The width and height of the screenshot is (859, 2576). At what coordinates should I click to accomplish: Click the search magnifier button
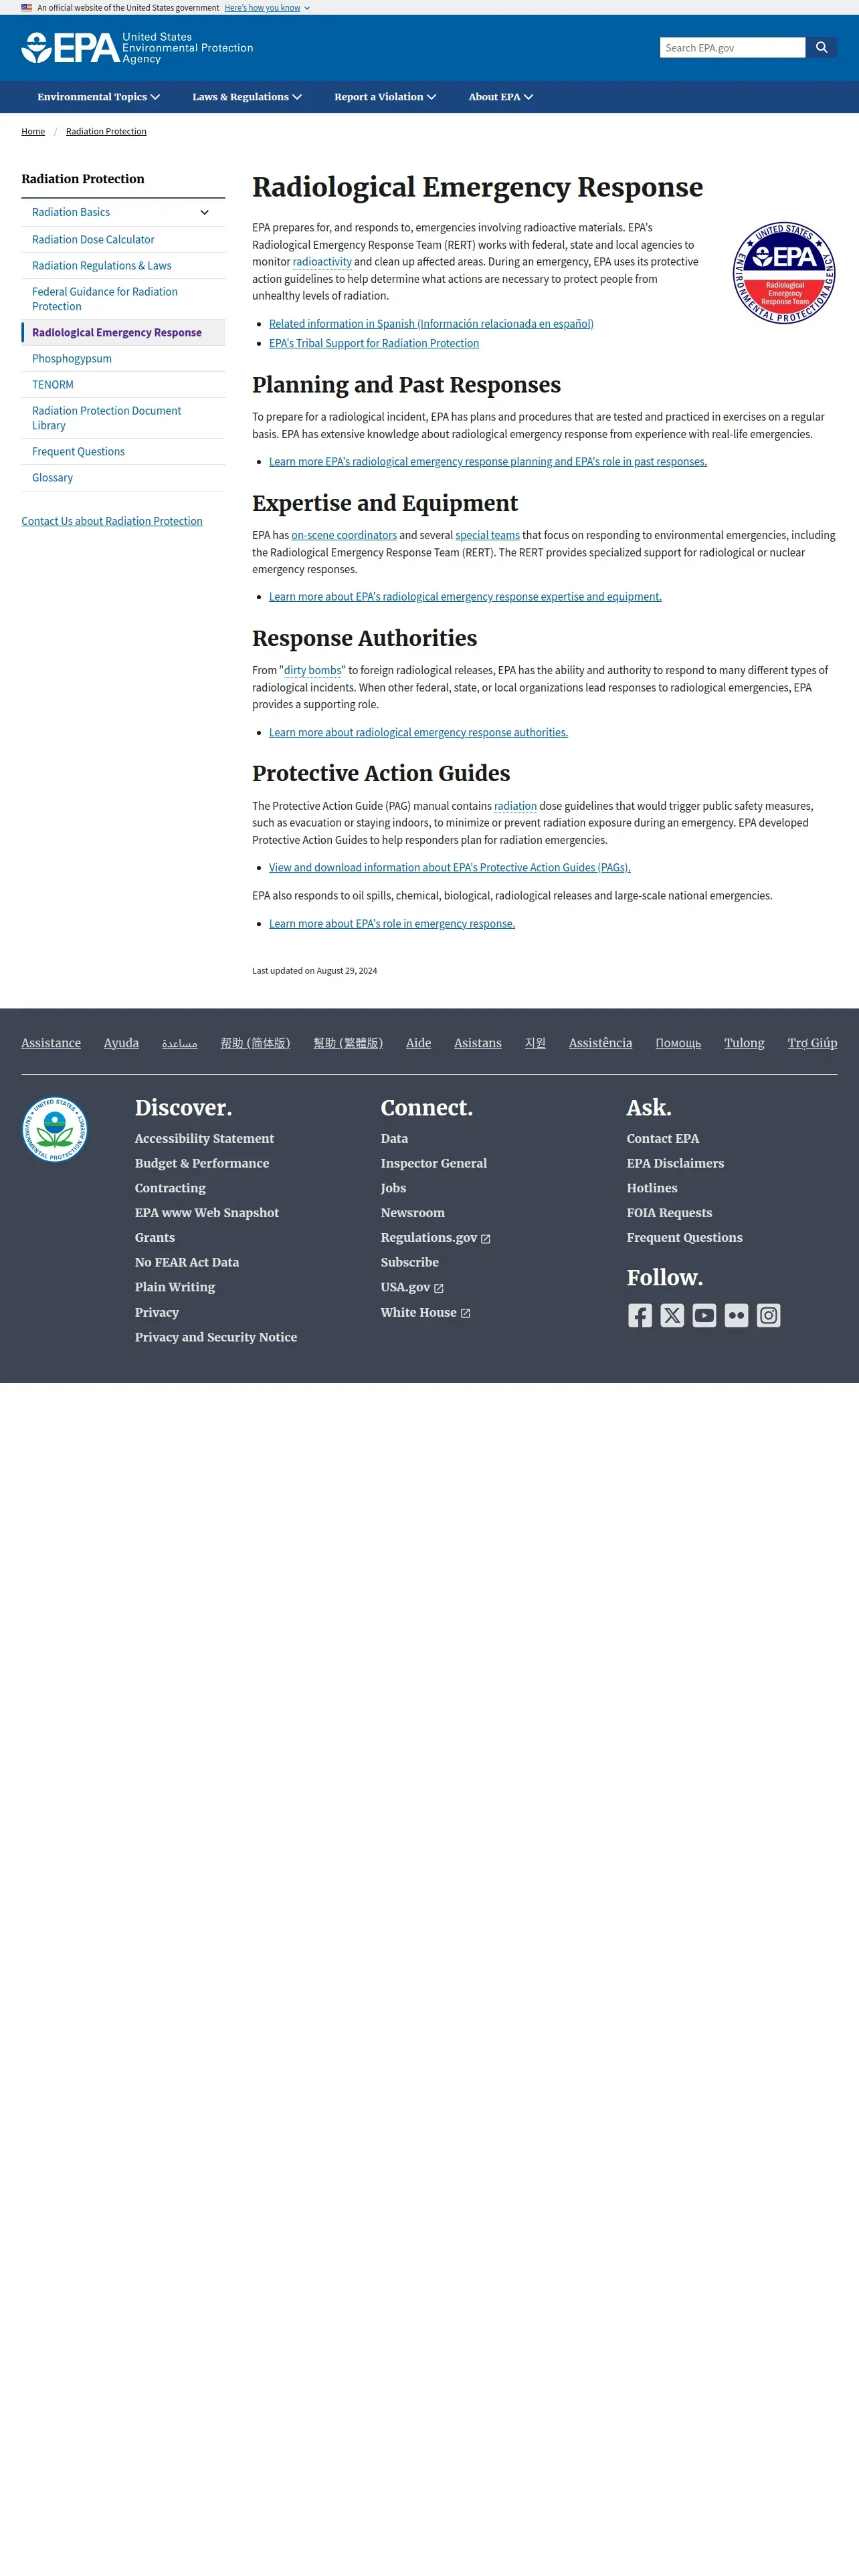821,47
